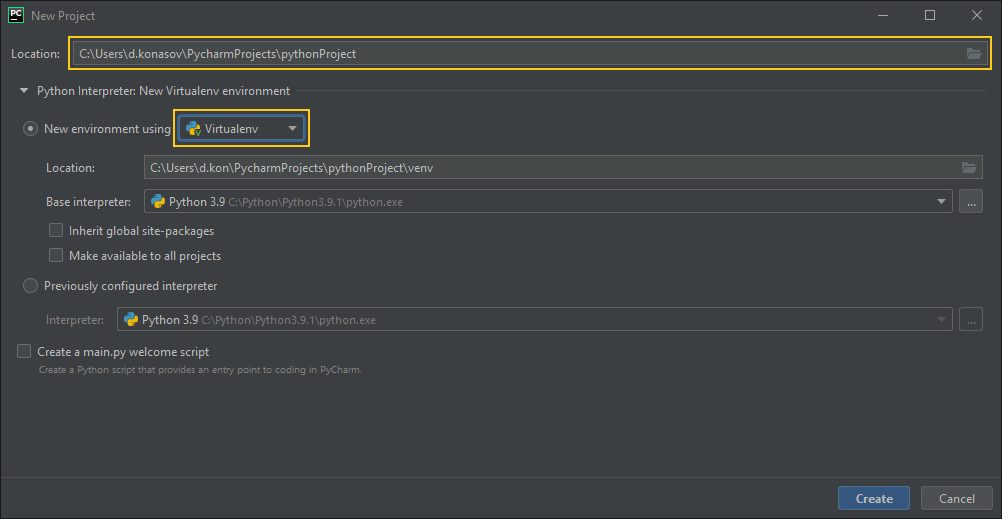Click the Create button
1002x519 pixels.
coord(874,499)
